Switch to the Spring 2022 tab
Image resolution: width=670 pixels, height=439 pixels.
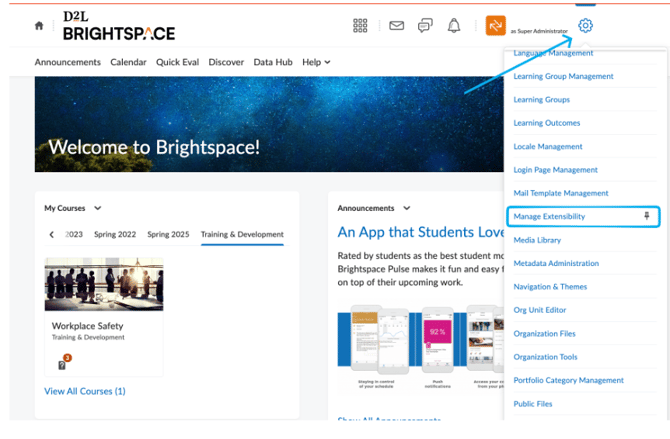115,234
